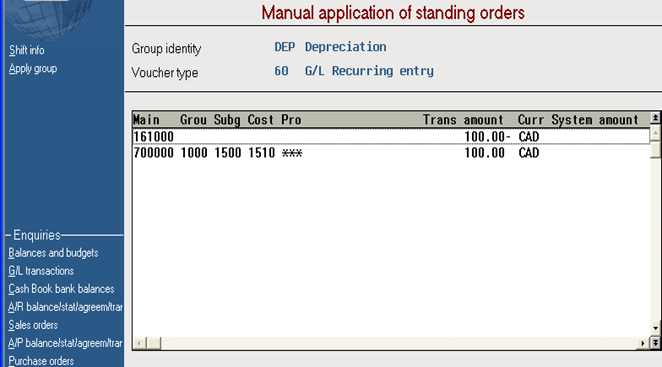Click the vertical scrollbar thumb
662x367 pixels.
[x=655, y=150]
